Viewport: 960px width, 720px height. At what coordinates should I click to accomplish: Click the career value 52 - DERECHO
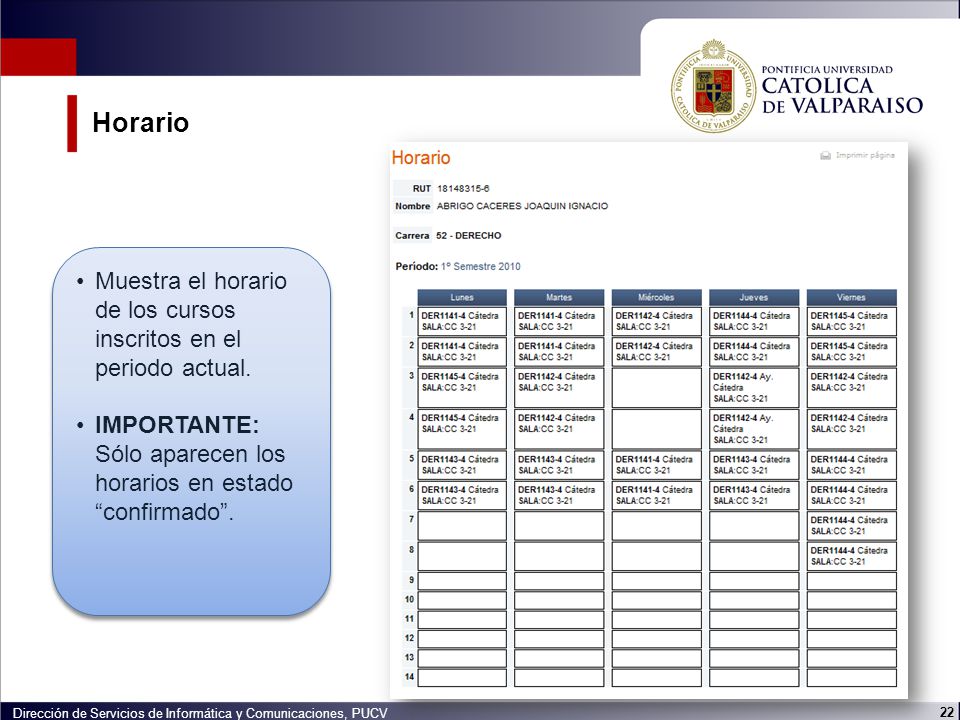pos(468,236)
